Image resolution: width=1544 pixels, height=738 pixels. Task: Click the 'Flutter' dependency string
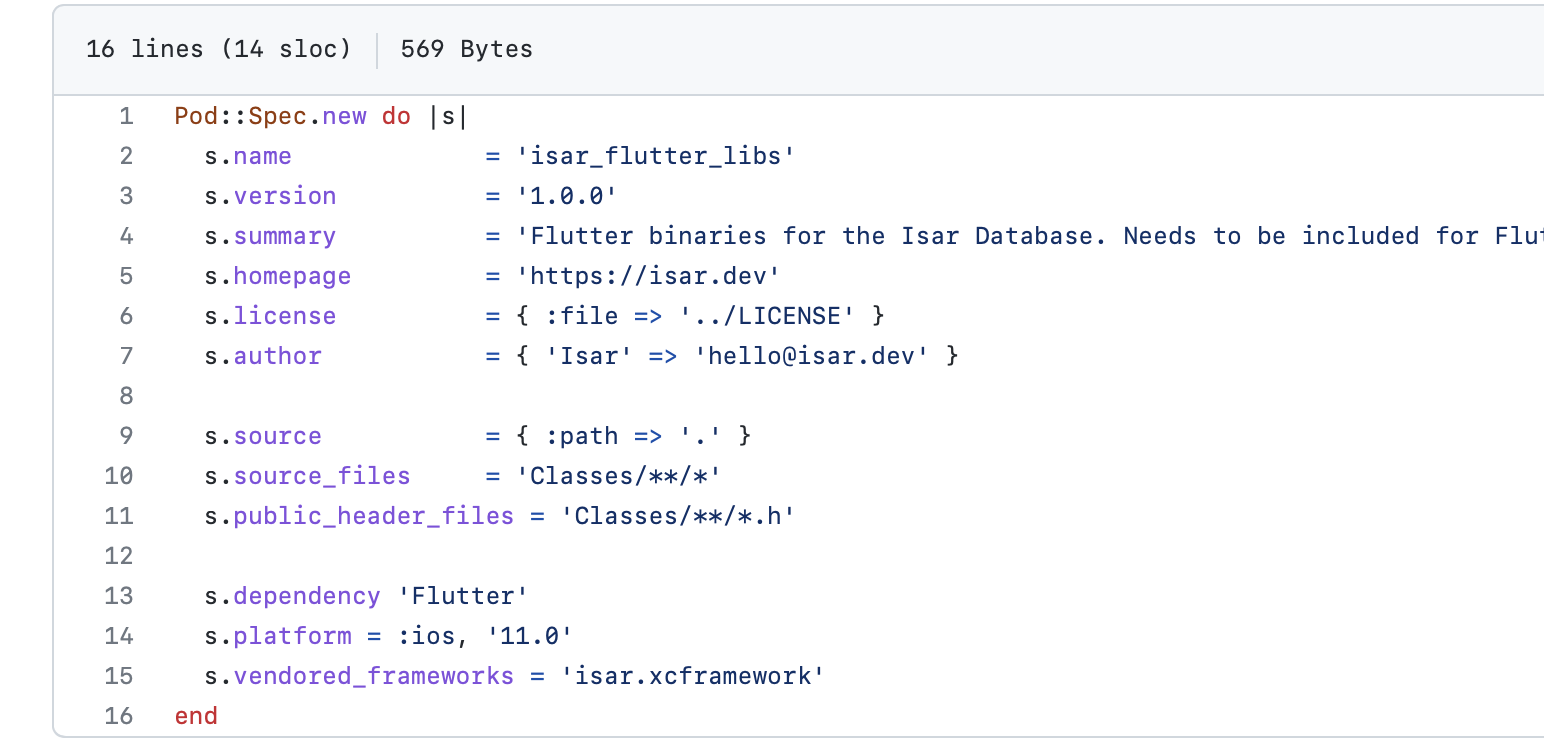[x=463, y=596]
